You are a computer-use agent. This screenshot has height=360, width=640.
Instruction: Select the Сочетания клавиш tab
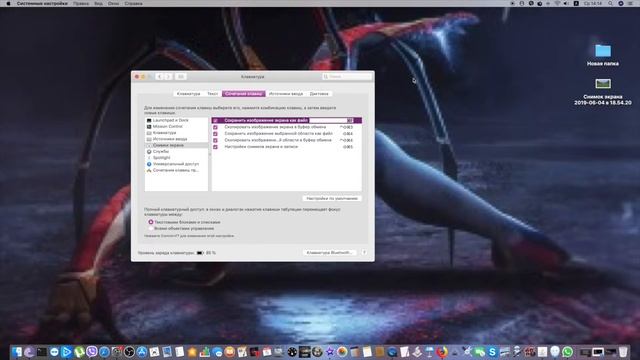pos(244,93)
